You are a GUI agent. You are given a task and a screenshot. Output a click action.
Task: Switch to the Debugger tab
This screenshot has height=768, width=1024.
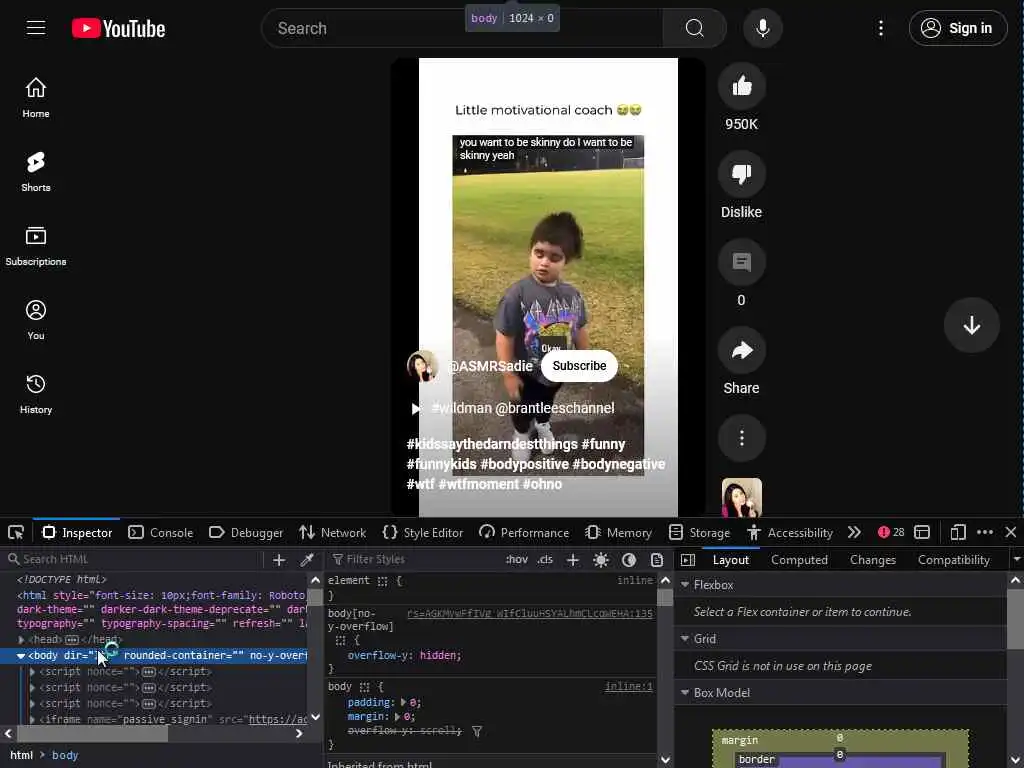click(246, 532)
